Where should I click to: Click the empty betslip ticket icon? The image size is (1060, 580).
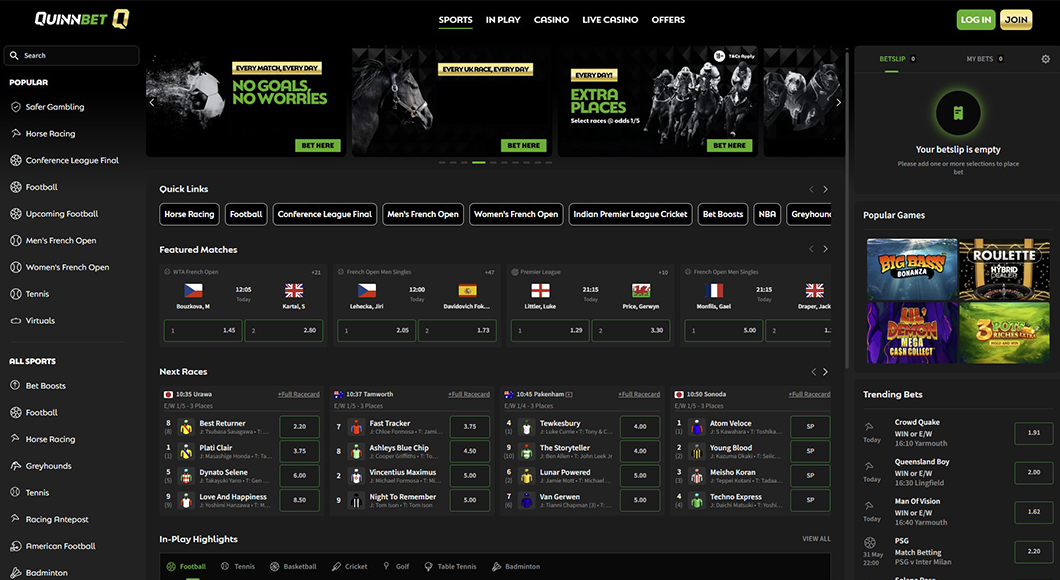(958, 113)
